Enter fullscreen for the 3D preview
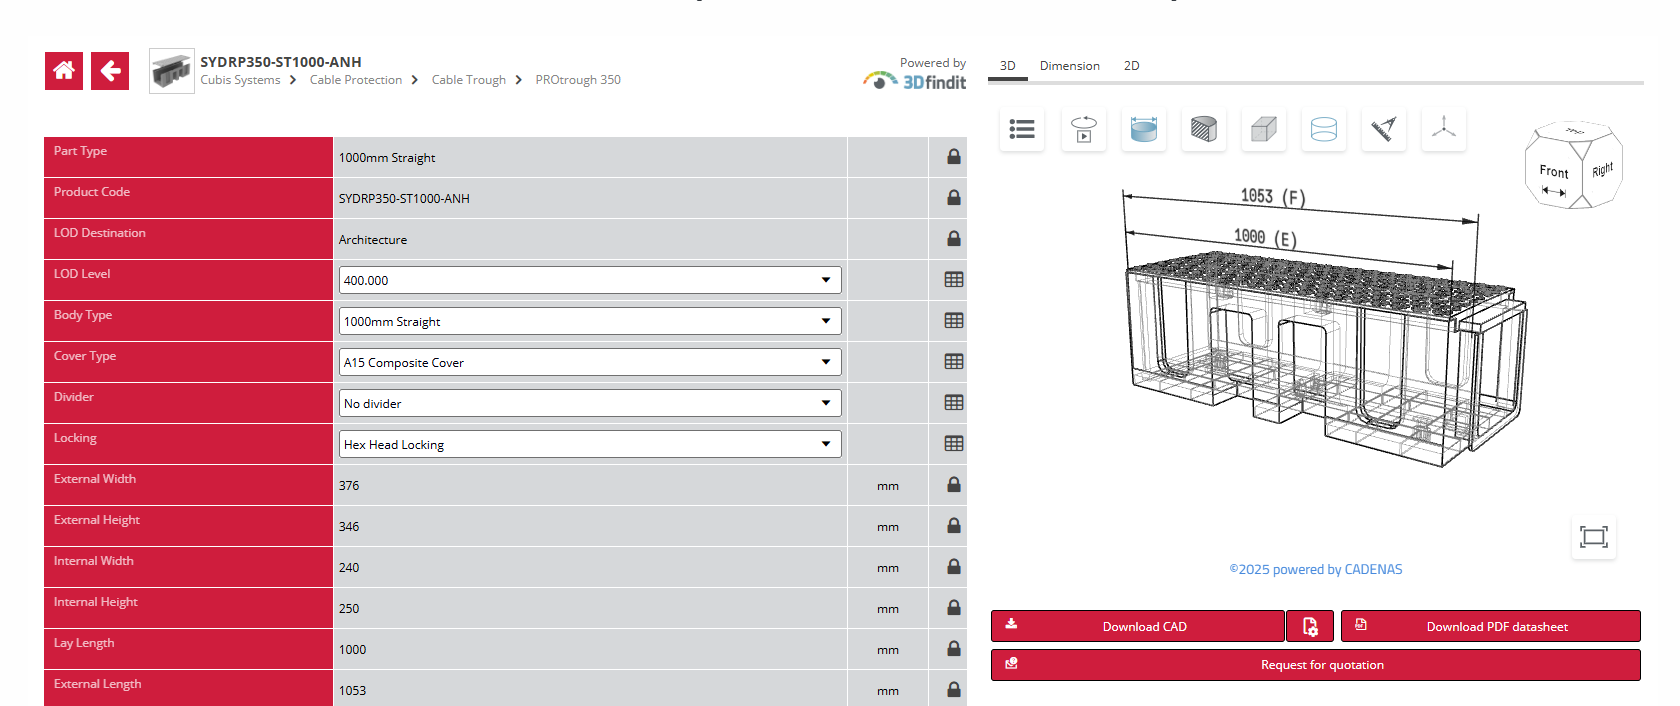This screenshot has height=706, width=1680. coord(1593,537)
